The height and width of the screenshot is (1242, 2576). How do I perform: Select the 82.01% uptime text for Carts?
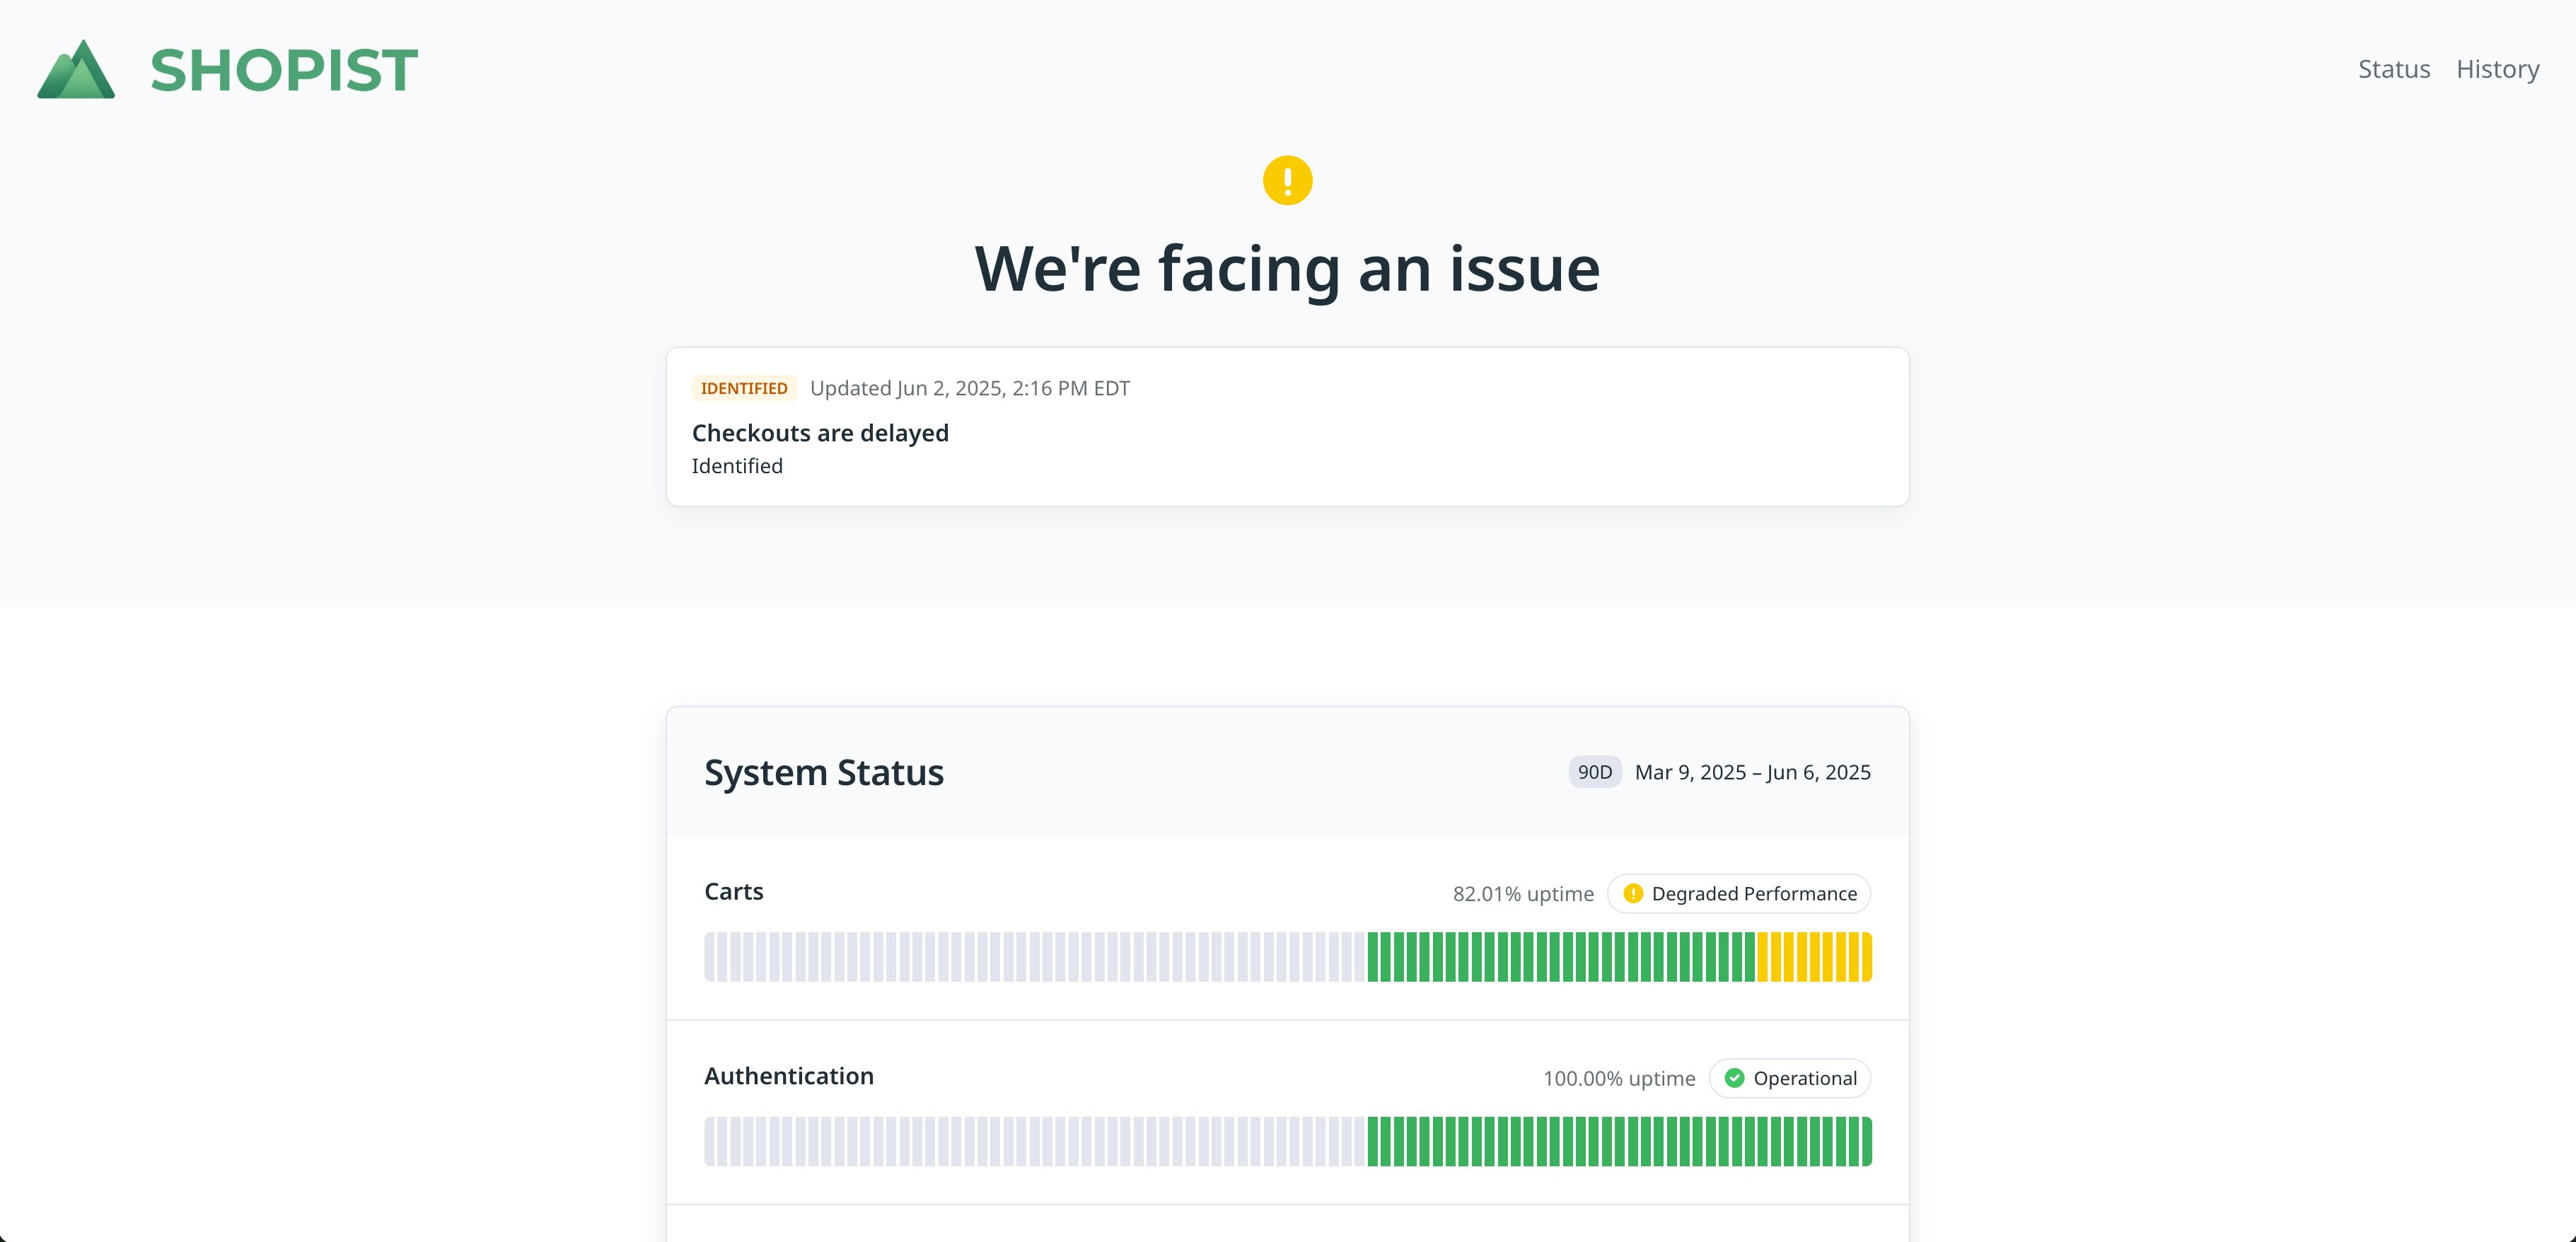(x=1523, y=893)
